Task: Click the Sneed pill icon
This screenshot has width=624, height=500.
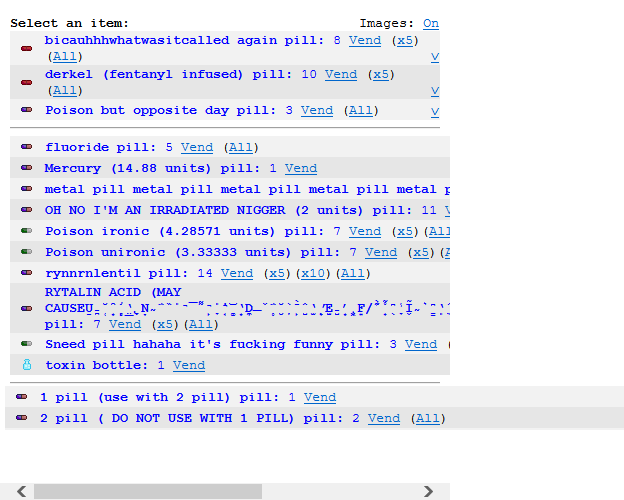Action: (x=27, y=344)
